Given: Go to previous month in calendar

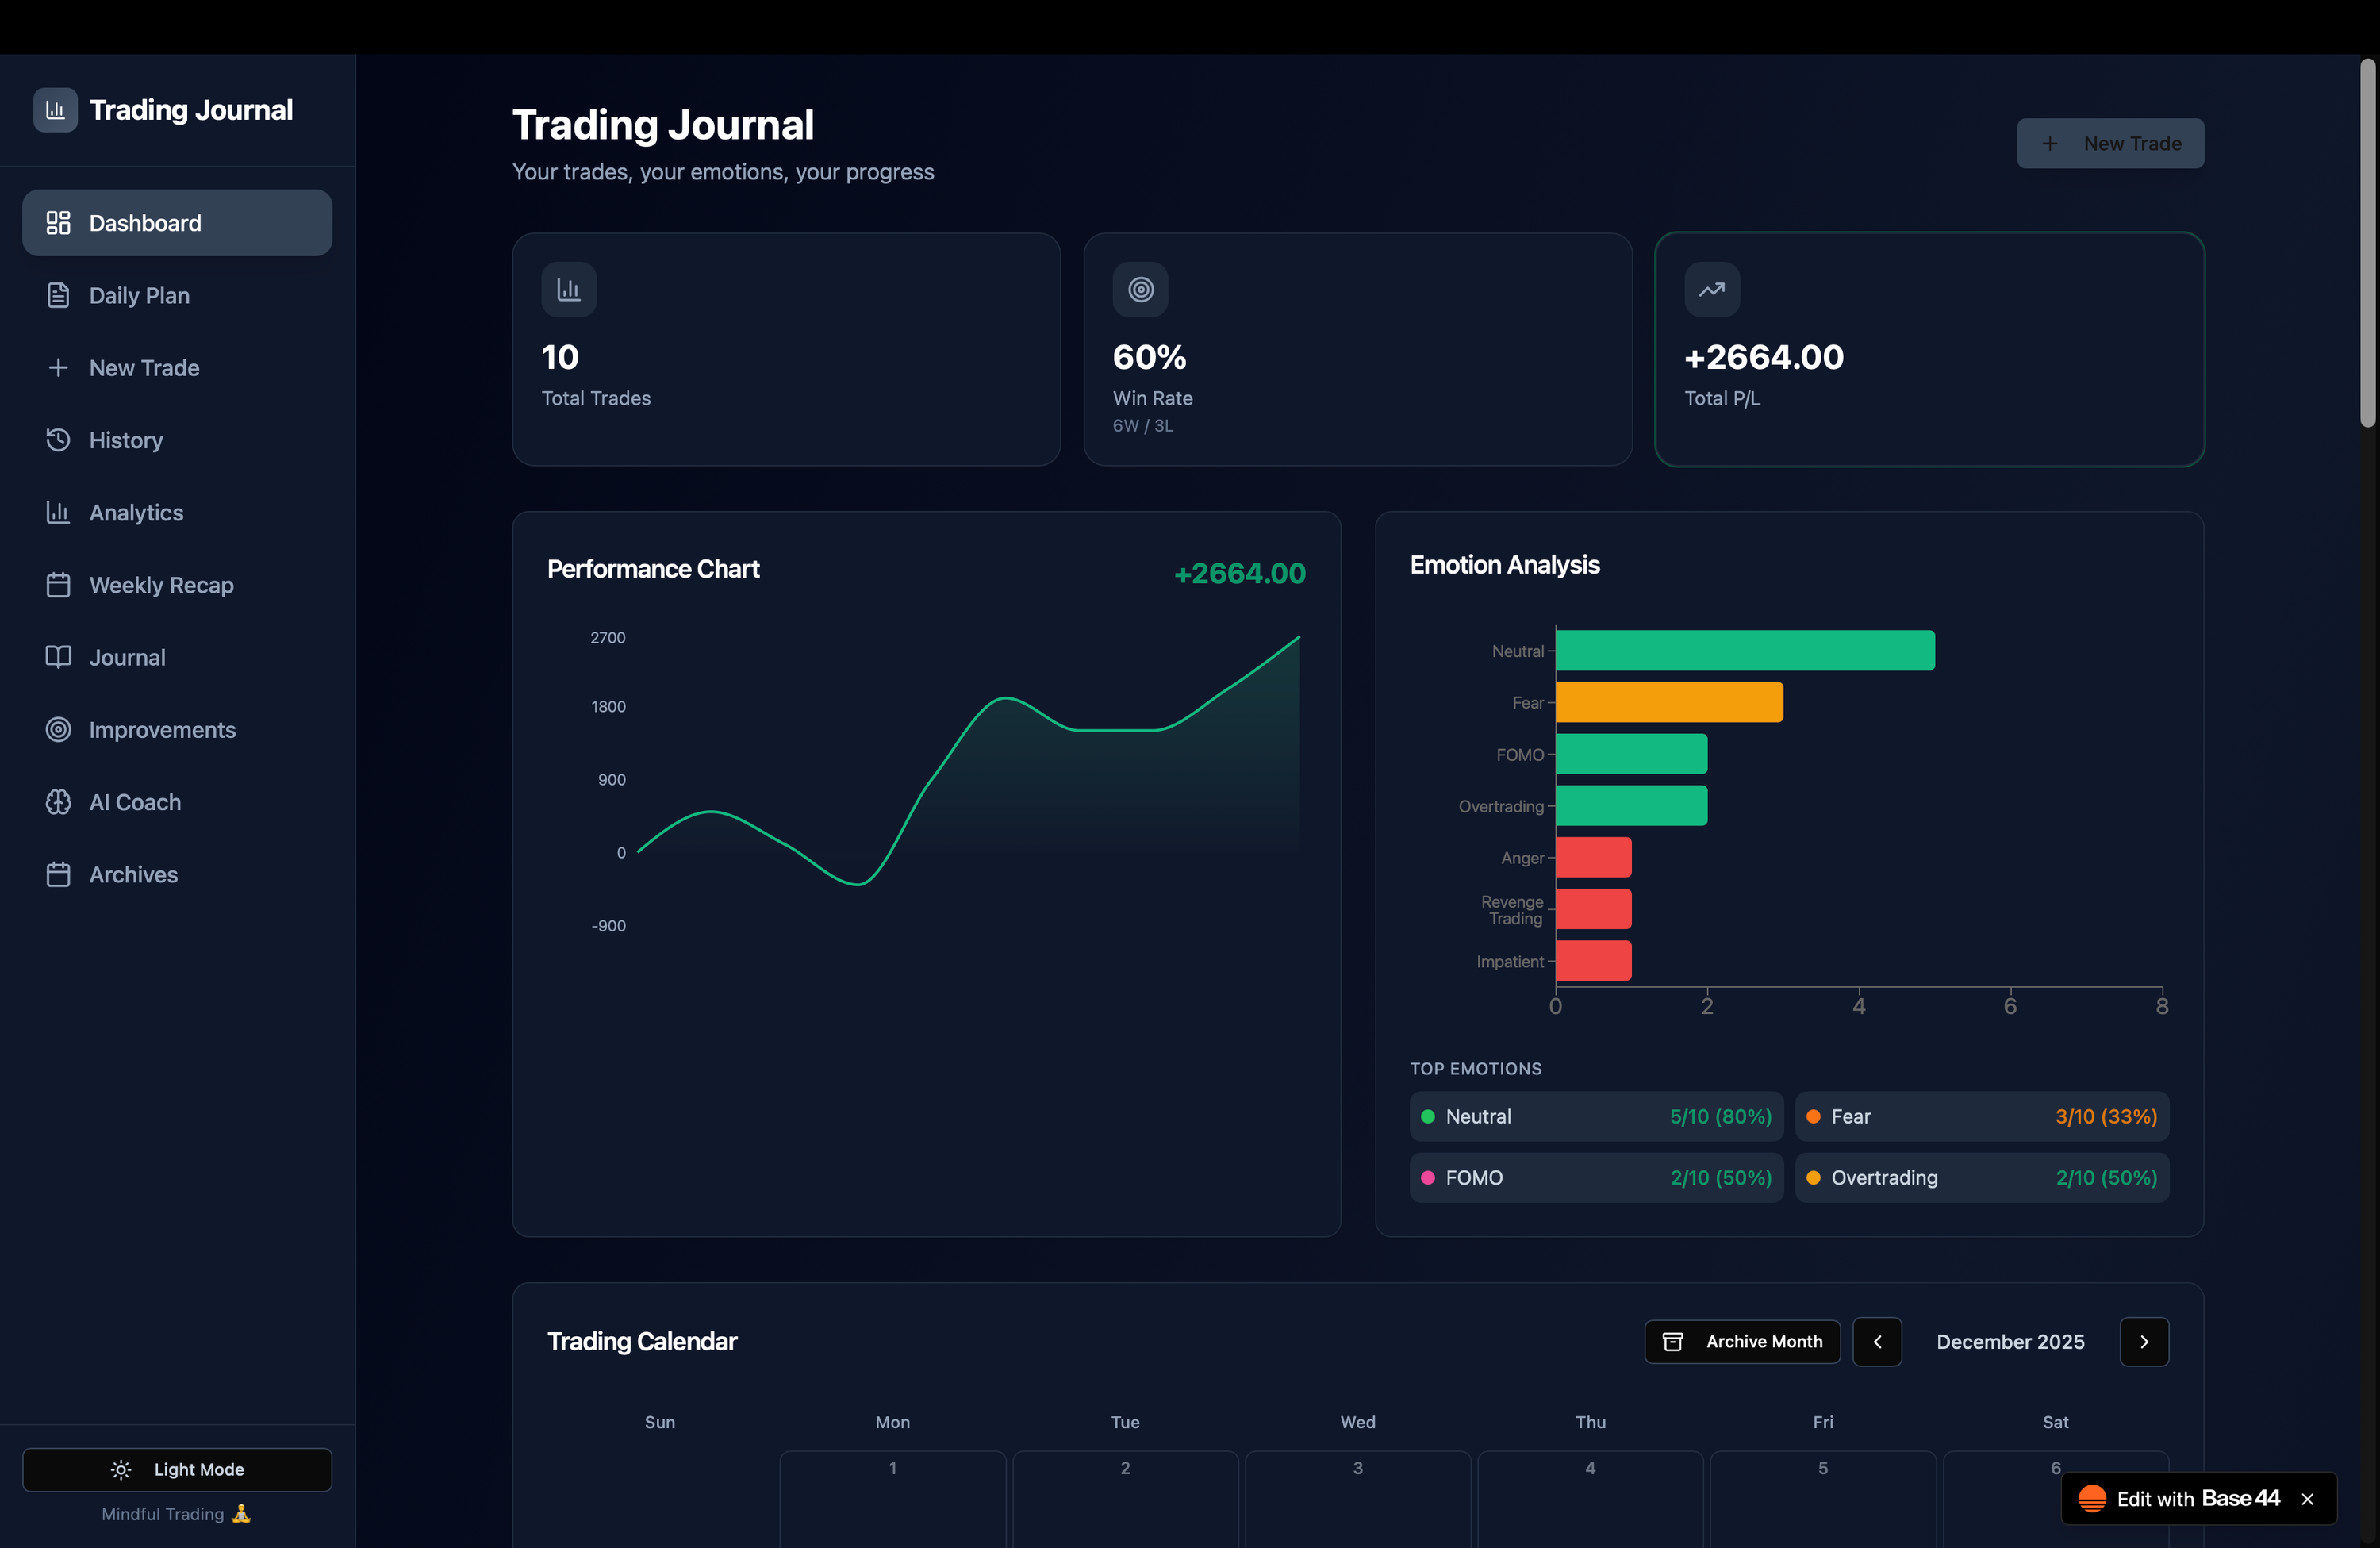Looking at the screenshot, I should tap(1877, 1342).
